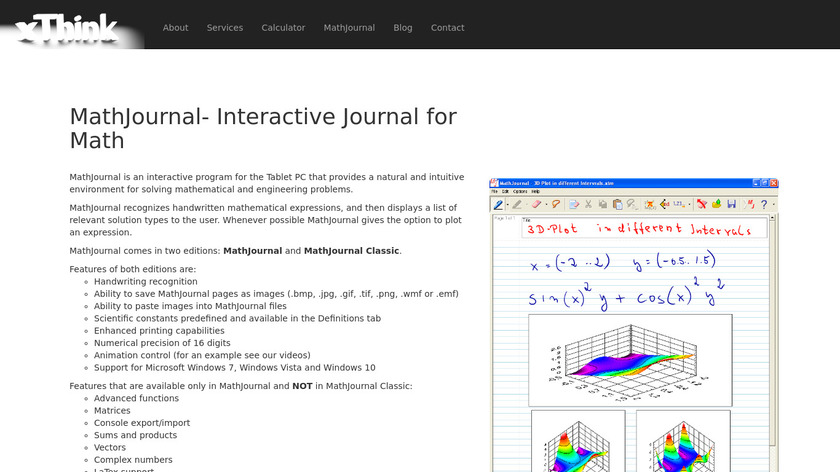Open the Contact navigation item
The image size is (840, 472).
coord(447,28)
